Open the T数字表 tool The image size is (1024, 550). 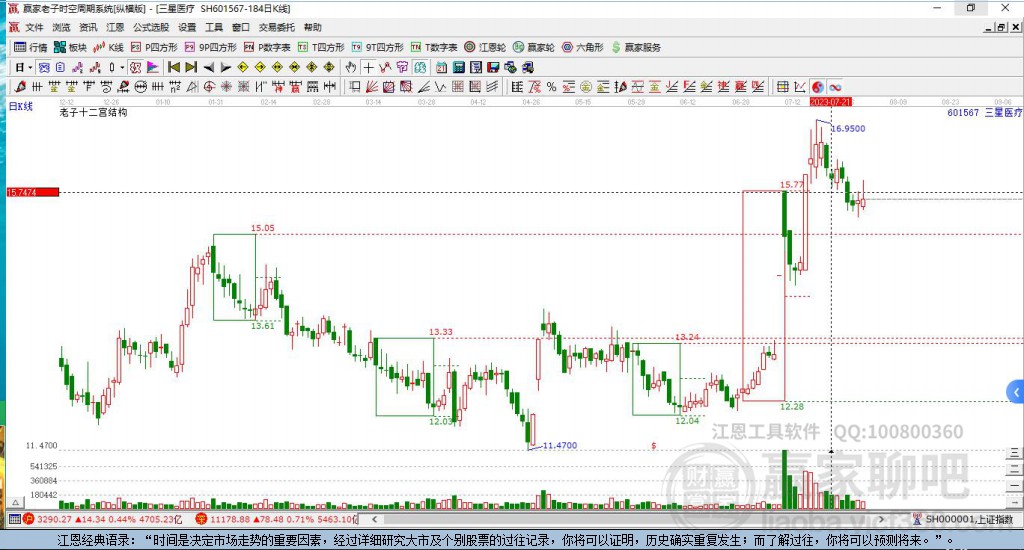[434, 47]
